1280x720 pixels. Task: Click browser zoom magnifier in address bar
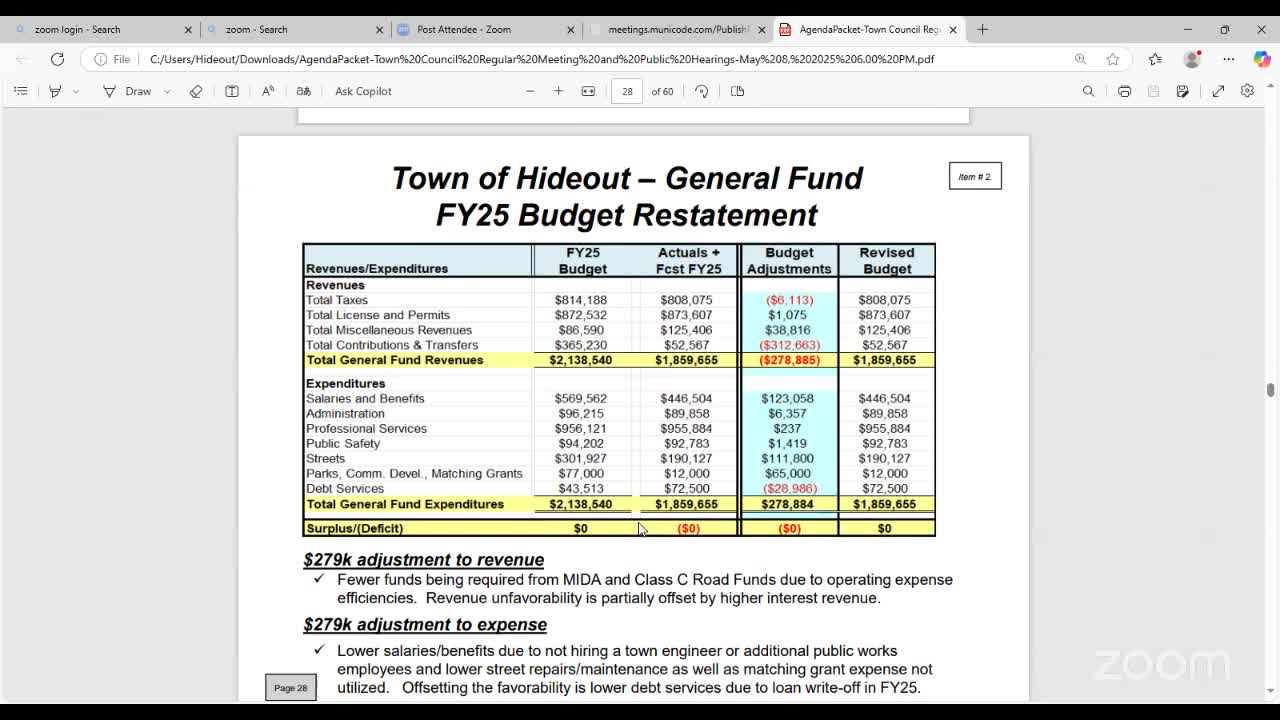tap(1080, 59)
